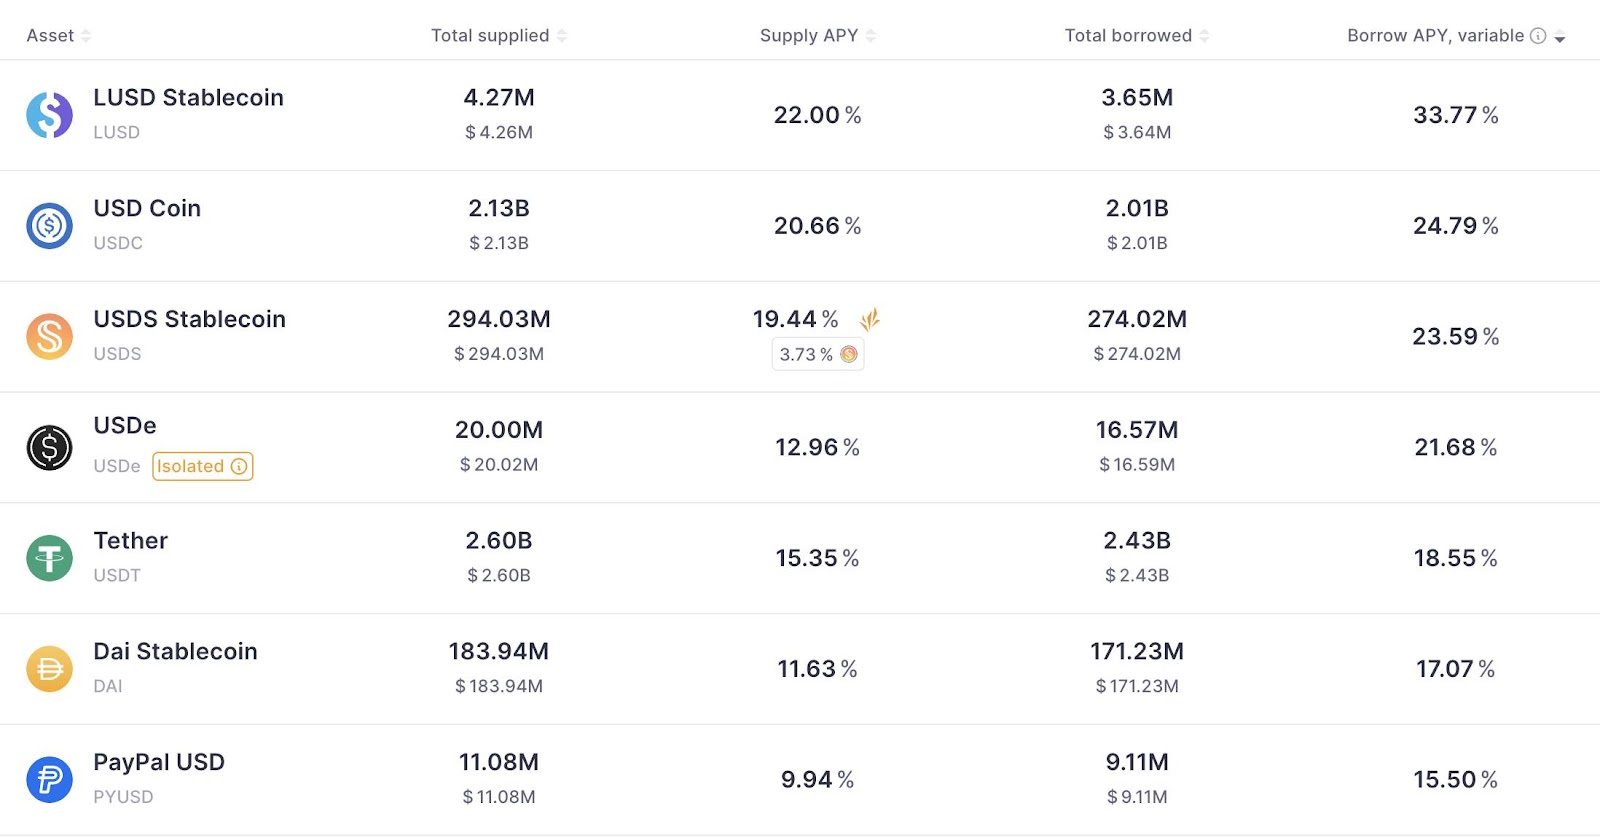Open the USD Coin asset name

(147, 208)
